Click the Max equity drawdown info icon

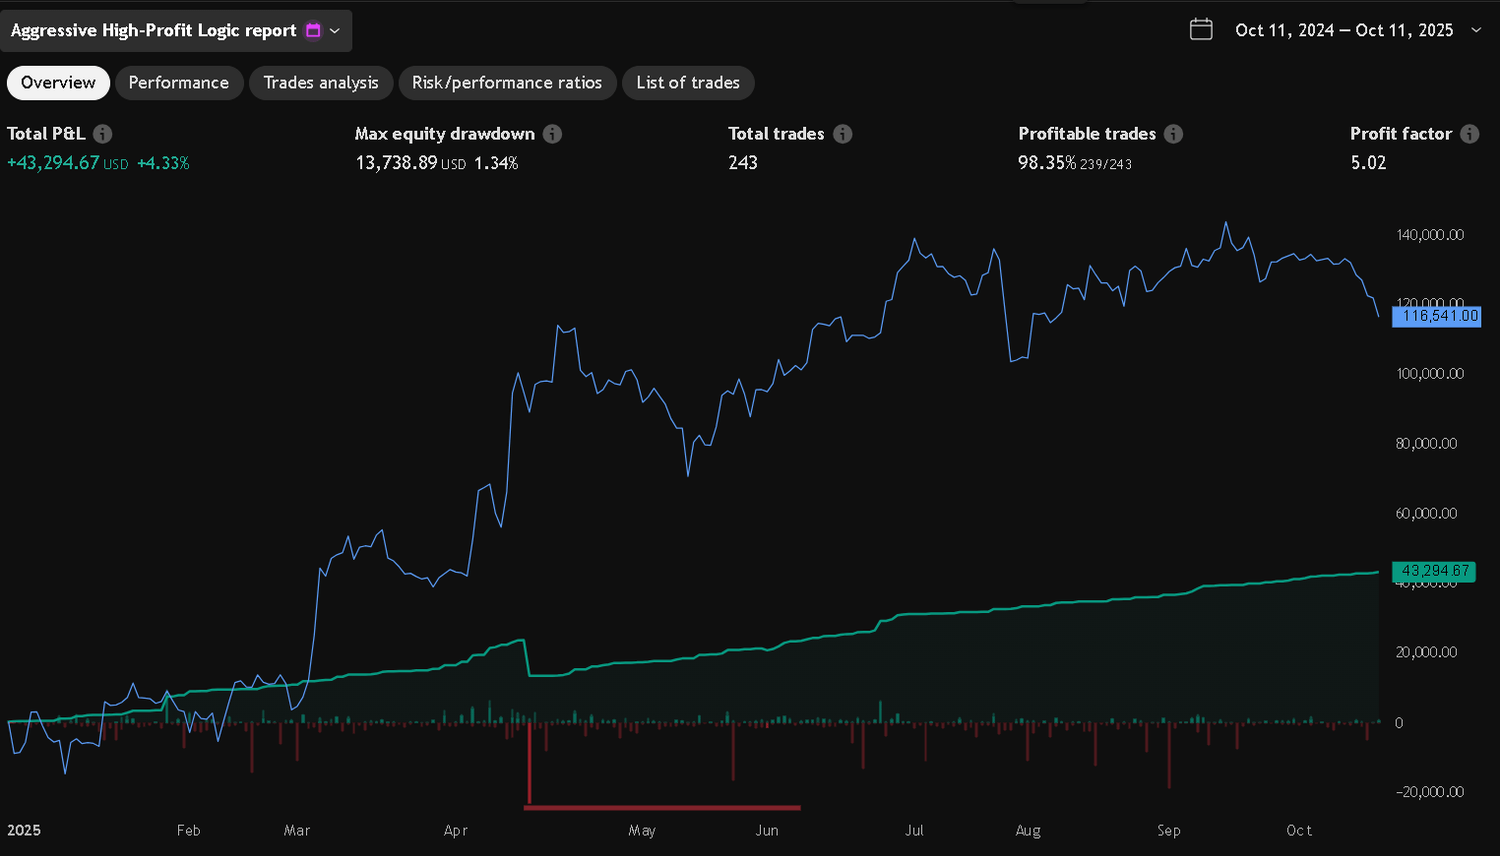[x=552, y=134]
